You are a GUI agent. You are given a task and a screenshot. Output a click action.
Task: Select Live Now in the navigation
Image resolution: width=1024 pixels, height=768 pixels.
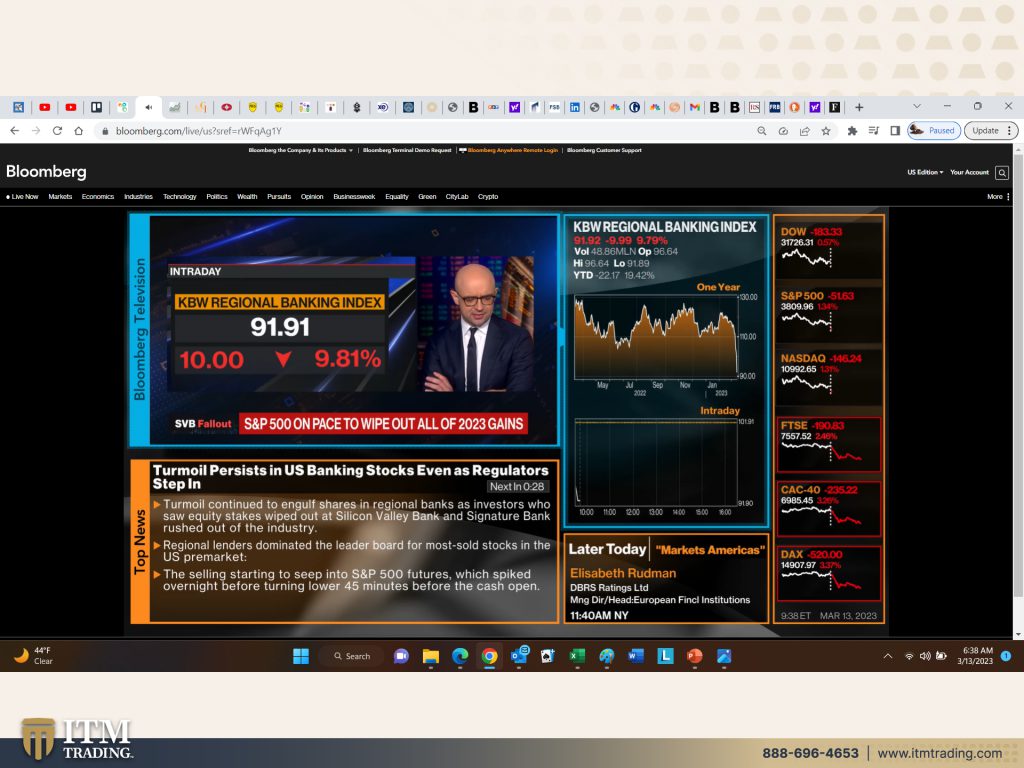[22, 197]
